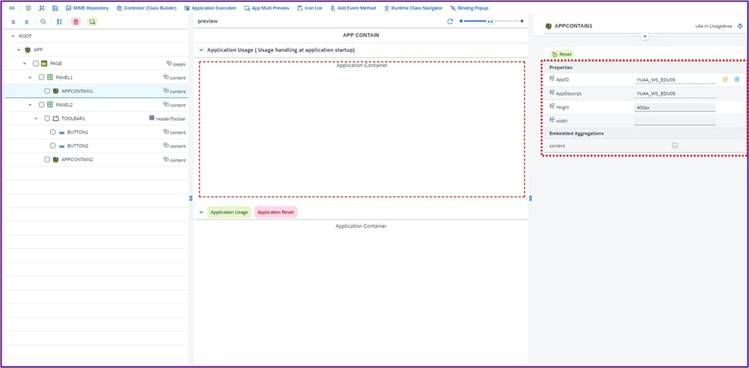This screenshot has height=368, width=749.
Task: Adjust the preview zoom slider
Action: tap(492, 22)
